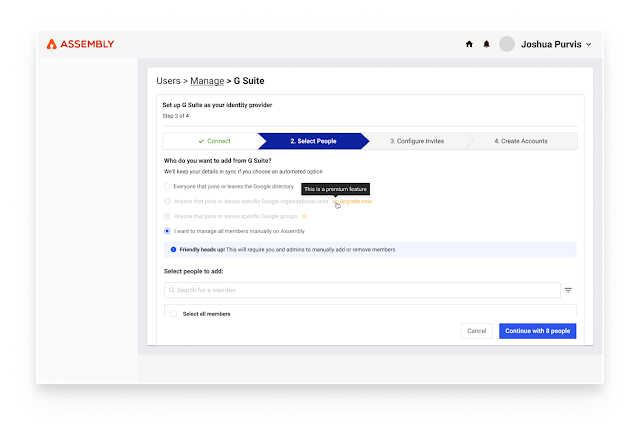The width and height of the screenshot is (640, 426).
Task: Click the Upgrade now link
Action: [356, 201]
